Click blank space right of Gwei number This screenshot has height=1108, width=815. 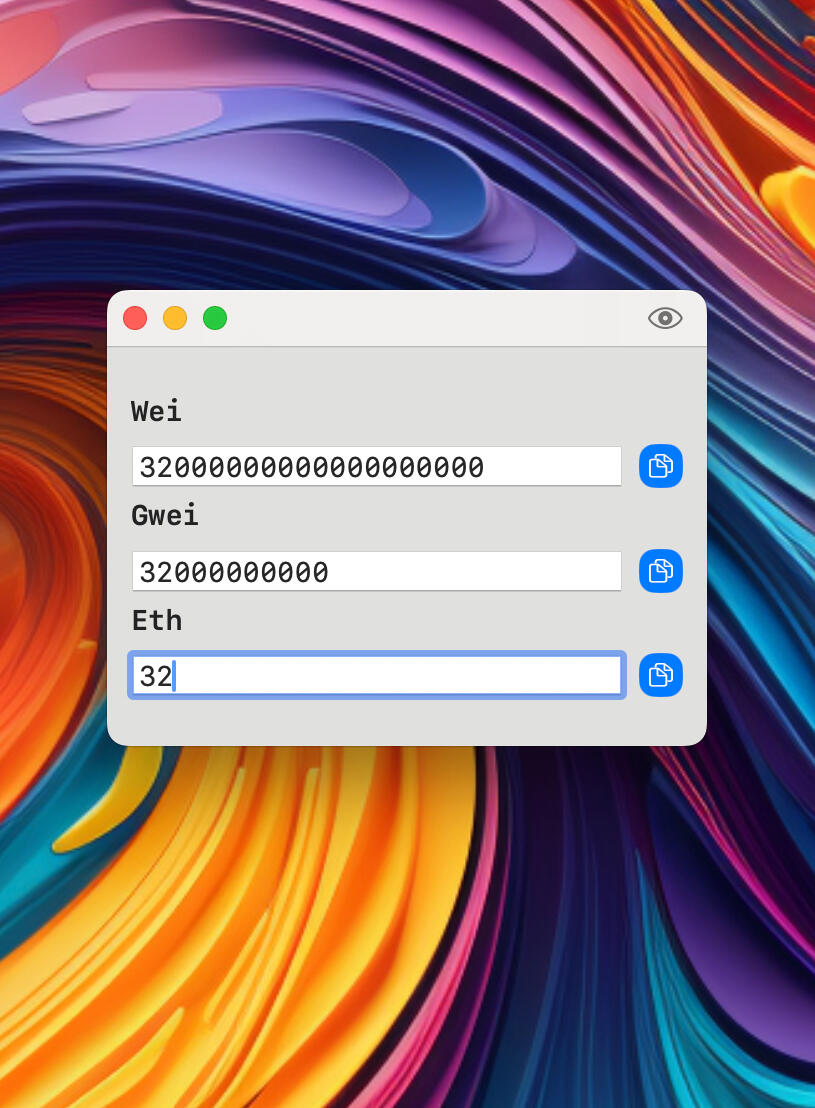point(480,571)
